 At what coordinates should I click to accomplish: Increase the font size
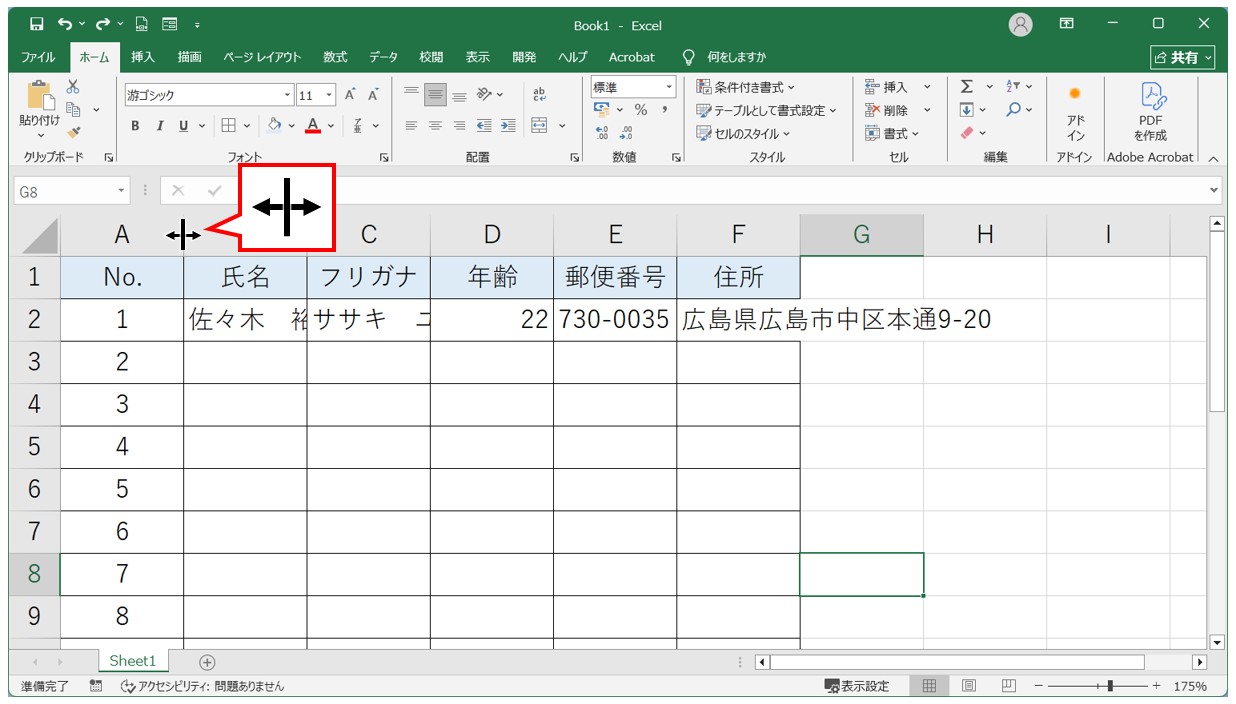[x=351, y=95]
